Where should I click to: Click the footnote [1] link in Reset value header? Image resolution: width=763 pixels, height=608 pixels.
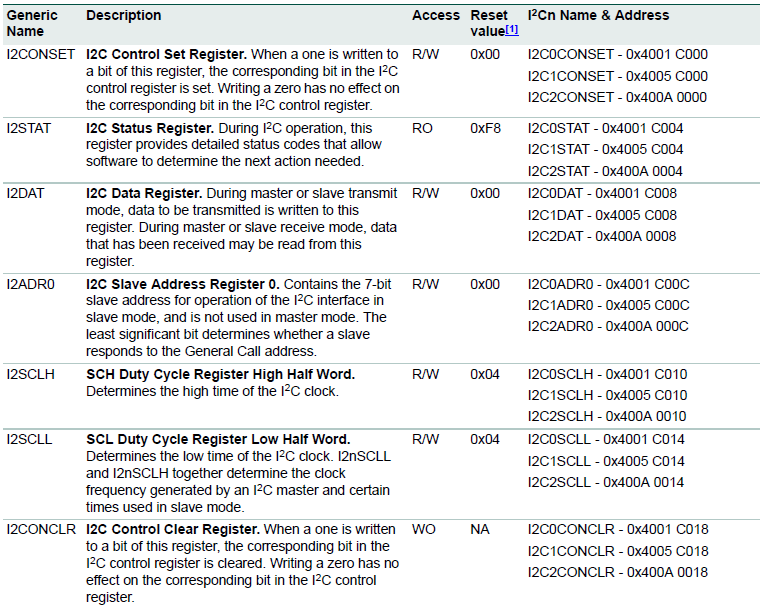pyautogui.click(x=511, y=31)
